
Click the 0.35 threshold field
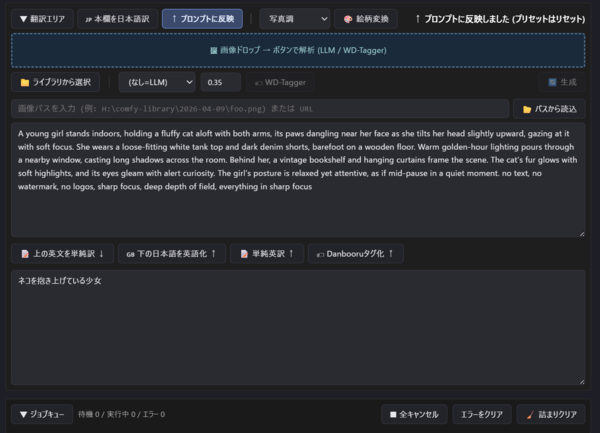coord(221,82)
